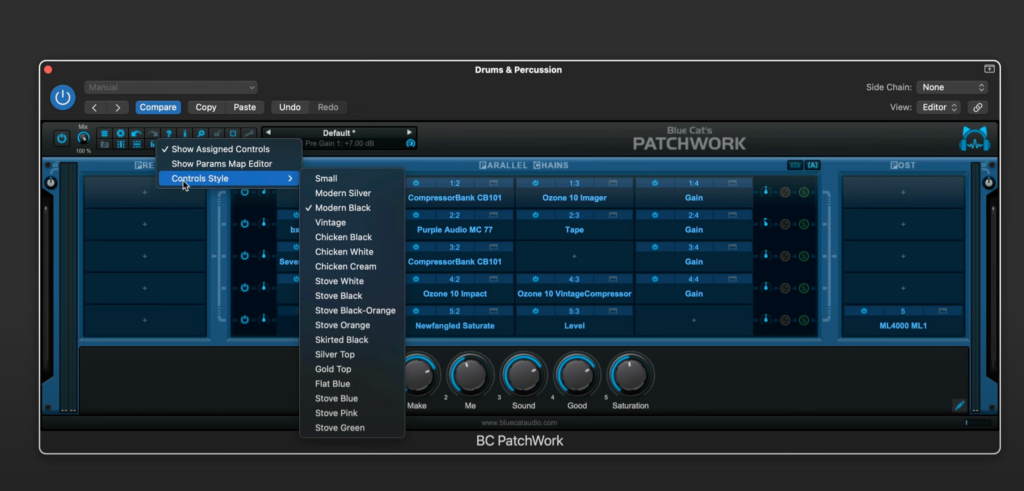Click the Mix knob
The height and width of the screenshot is (491, 1024).
click(83, 138)
